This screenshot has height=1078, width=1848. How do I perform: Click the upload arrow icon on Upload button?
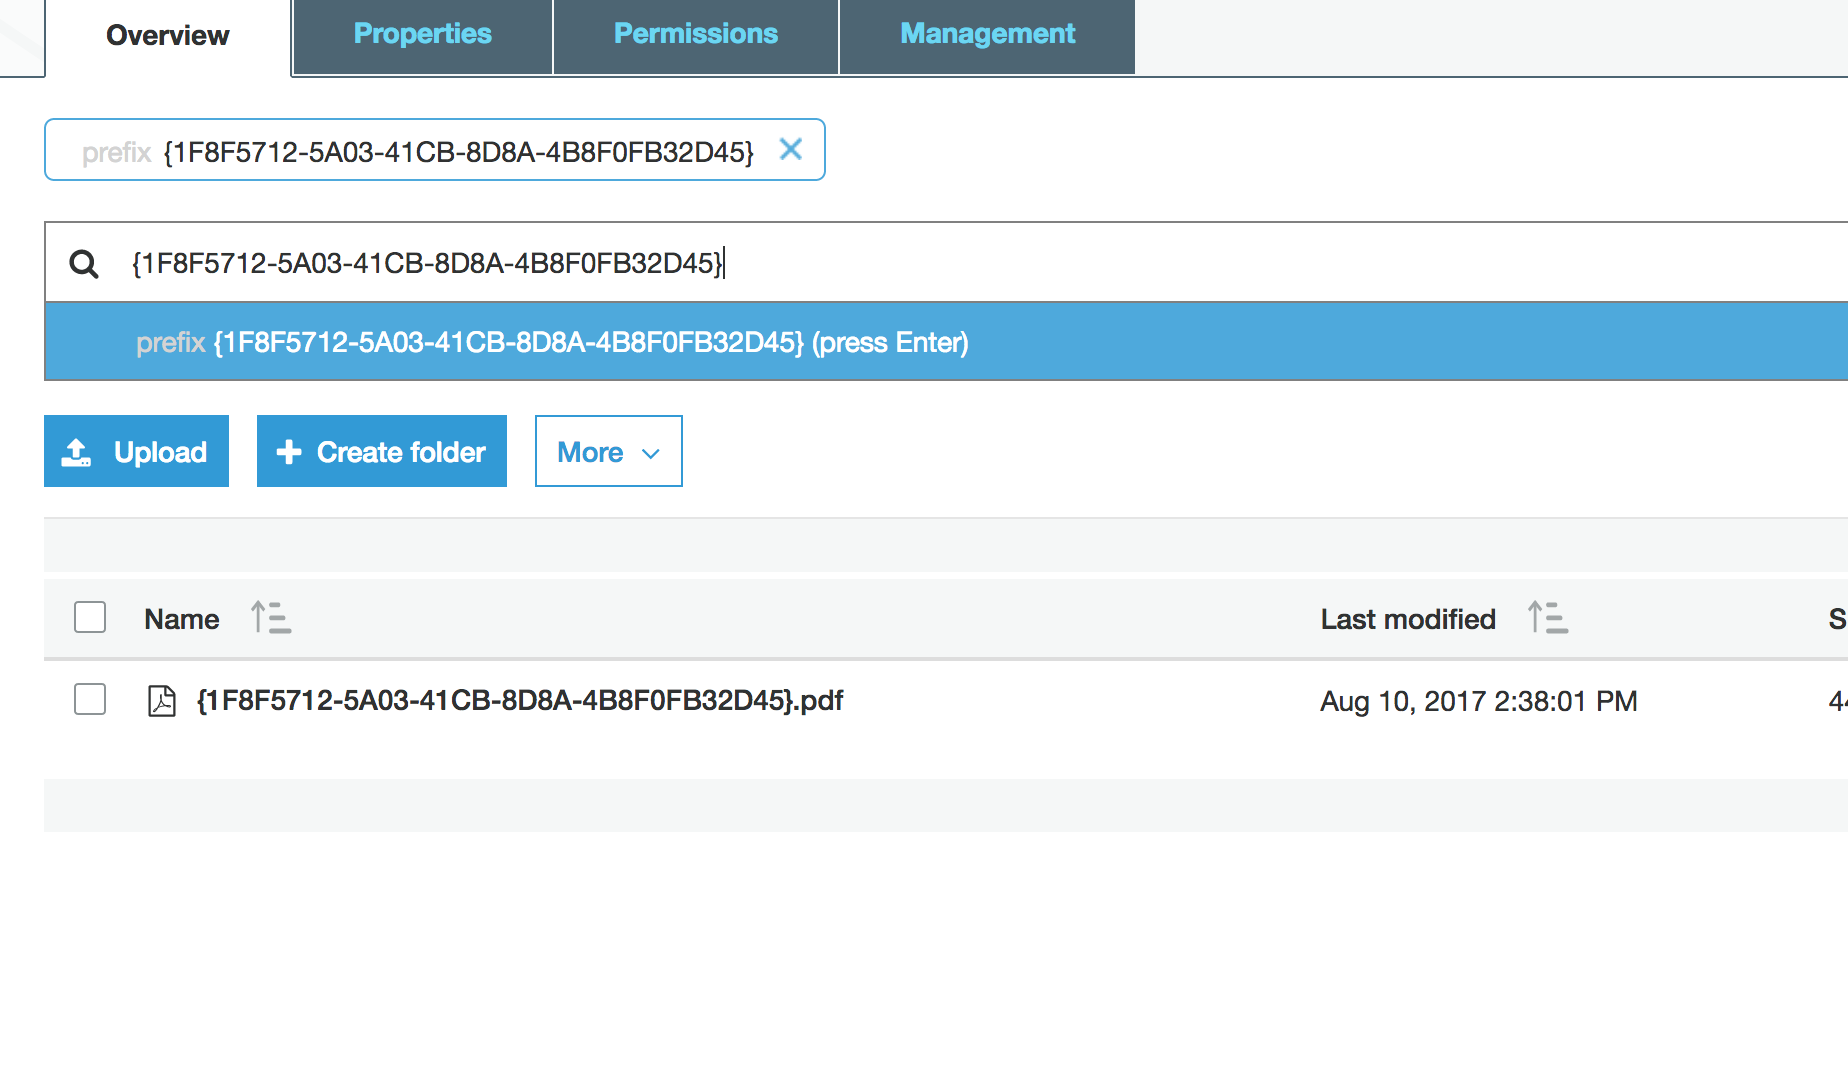pyautogui.click(x=78, y=451)
